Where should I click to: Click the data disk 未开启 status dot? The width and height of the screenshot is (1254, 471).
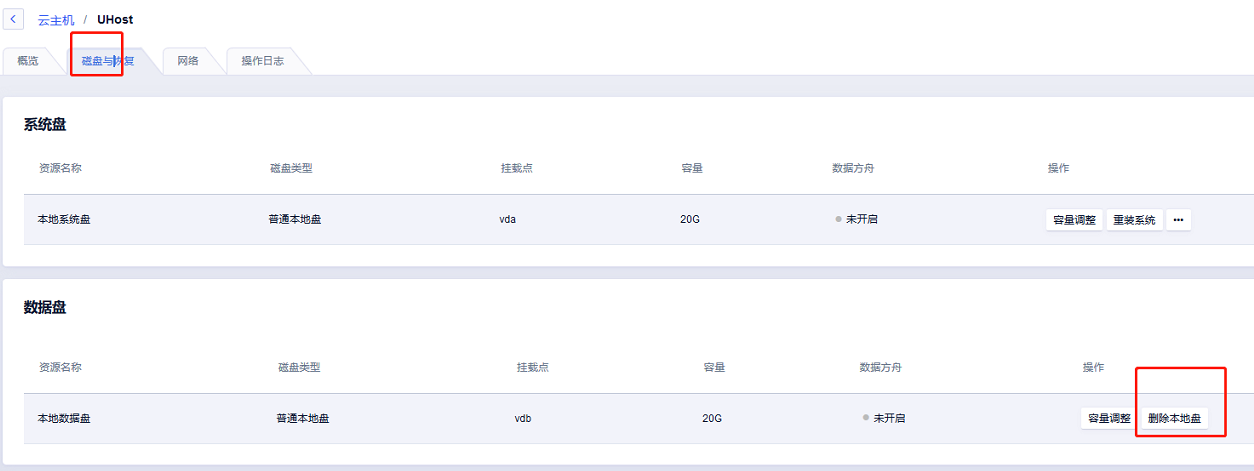pos(866,418)
